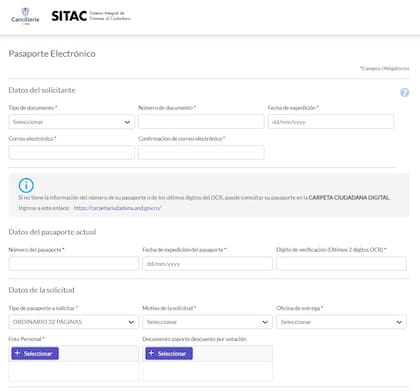Screen dimensions: 420x392
Task: Click the Datos del solicitante heading
Action: (x=42, y=90)
